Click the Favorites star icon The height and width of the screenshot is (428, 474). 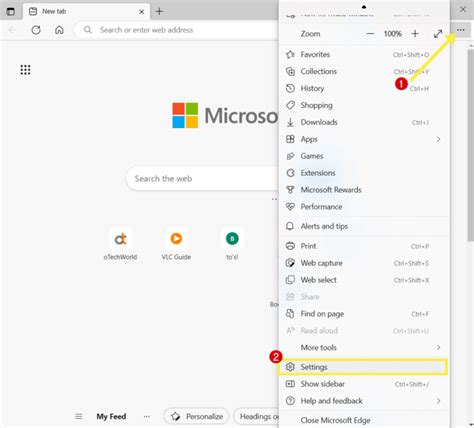(290, 54)
